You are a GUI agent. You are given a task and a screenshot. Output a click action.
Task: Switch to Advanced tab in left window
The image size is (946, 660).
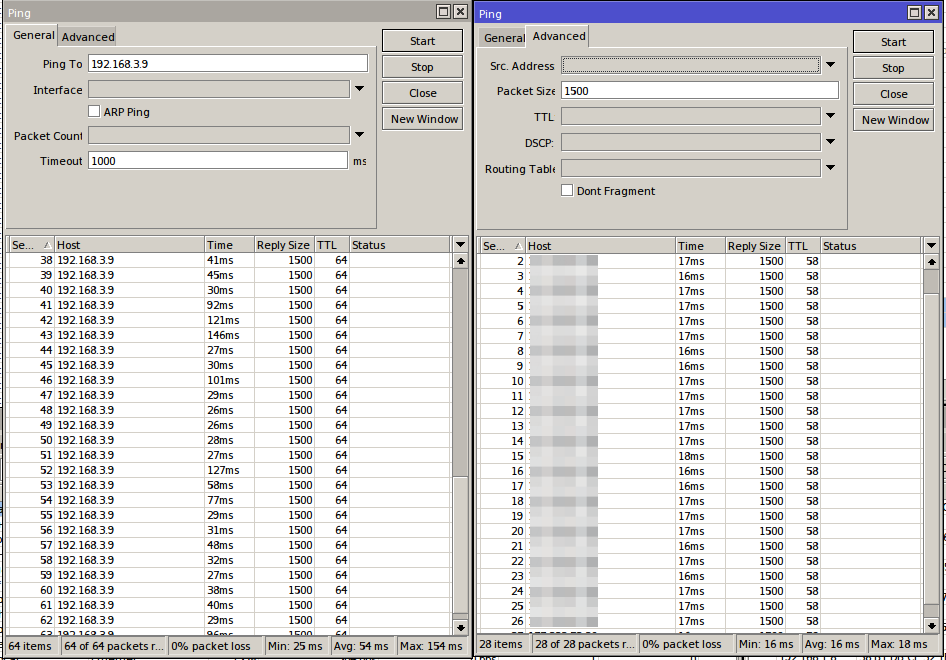pyautogui.click(x=88, y=37)
